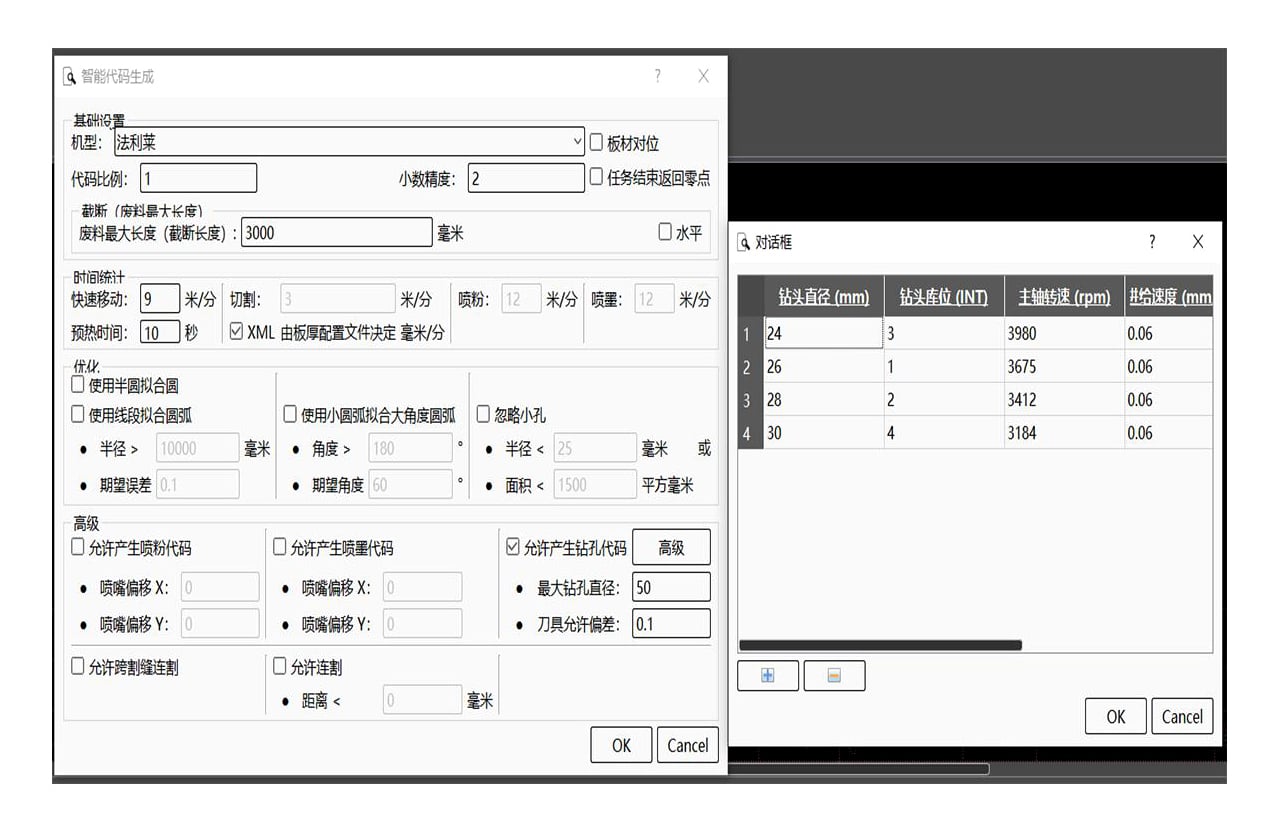This screenshot has width=1280, height=833.
Task: Toggle 允许跨割缝连割 checkbox
Action: pyautogui.click(x=78, y=667)
